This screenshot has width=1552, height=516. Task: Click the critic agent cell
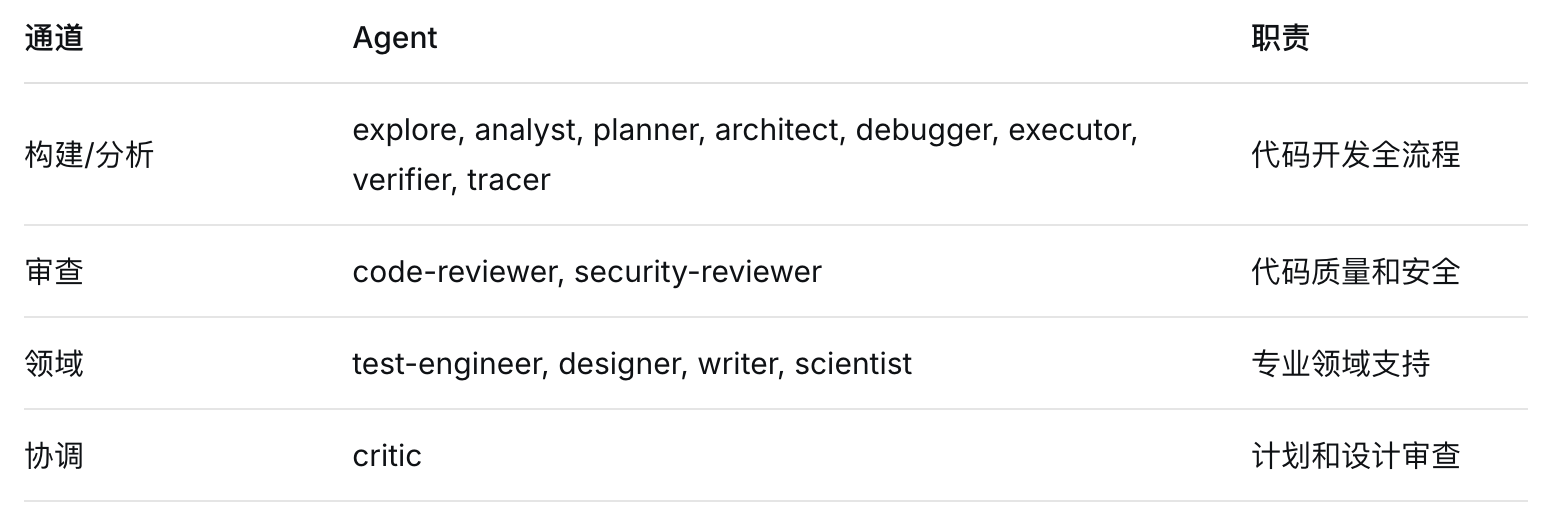(x=387, y=456)
